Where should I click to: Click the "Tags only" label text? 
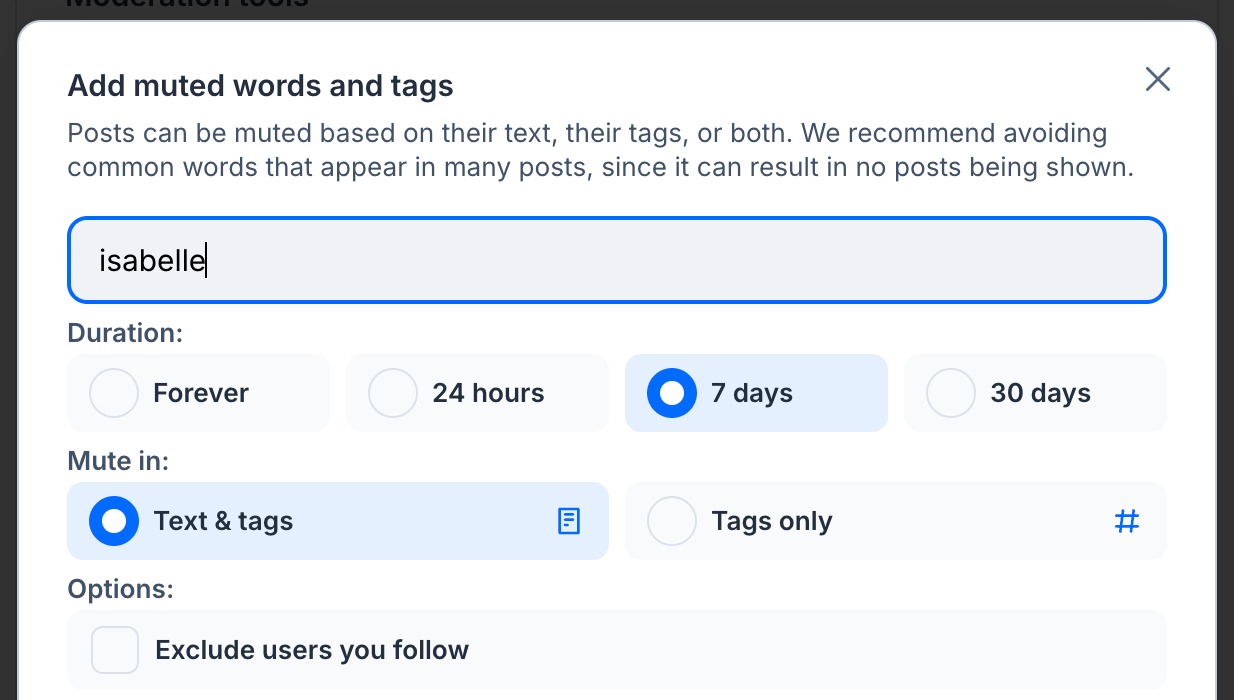coord(771,521)
